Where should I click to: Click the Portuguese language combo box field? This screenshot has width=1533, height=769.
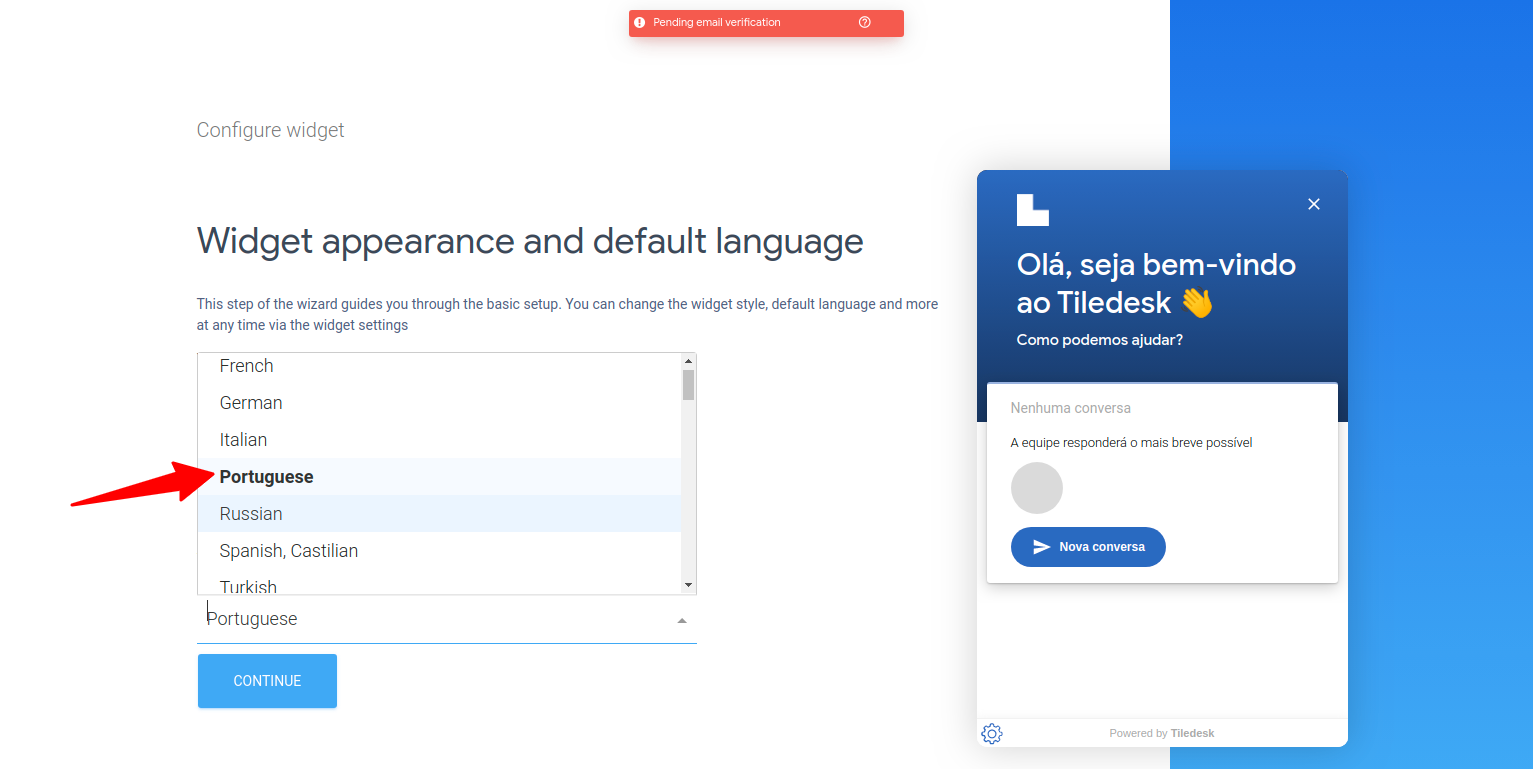[447, 619]
